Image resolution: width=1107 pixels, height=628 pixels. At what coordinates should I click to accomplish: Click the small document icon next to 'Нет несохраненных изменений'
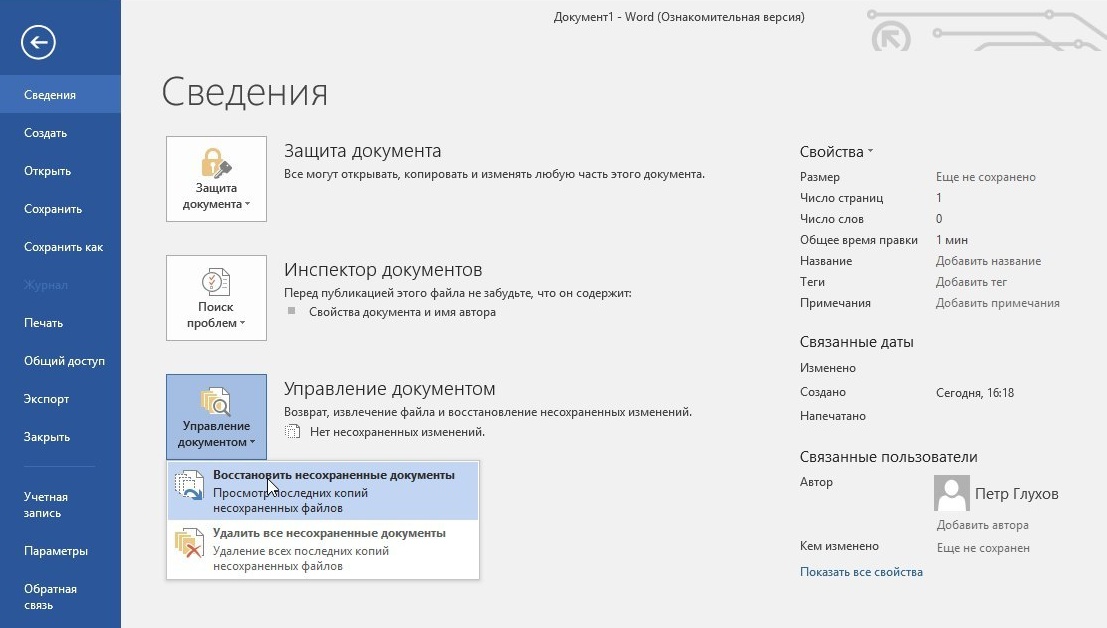[292, 432]
